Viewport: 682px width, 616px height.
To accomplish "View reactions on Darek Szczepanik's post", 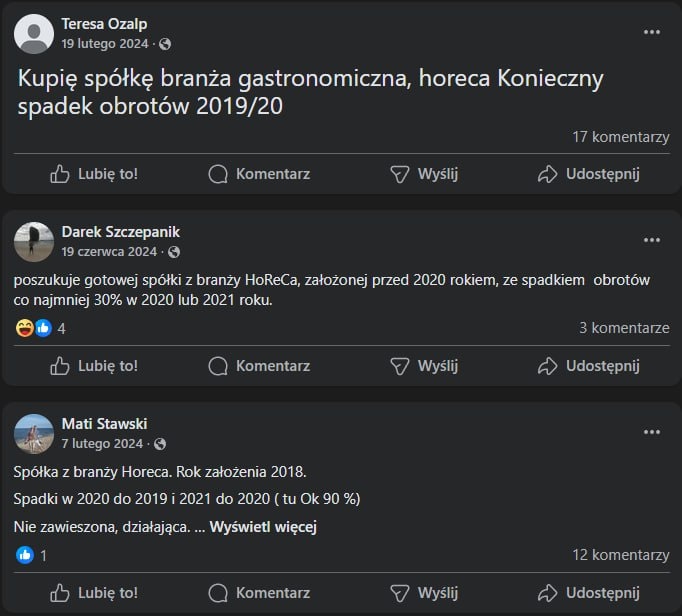I will pyautogui.click(x=41, y=328).
